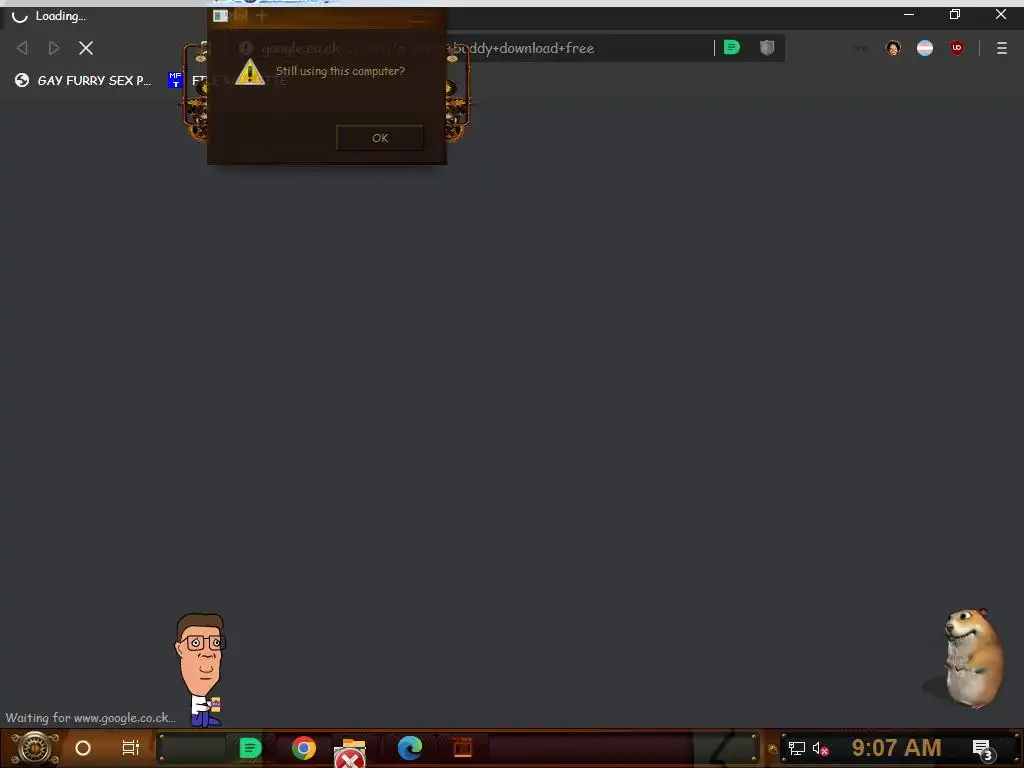1024x768 pixels.
Task: Launch Google Chrome from the taskbar
Action: tap(304, 748)
